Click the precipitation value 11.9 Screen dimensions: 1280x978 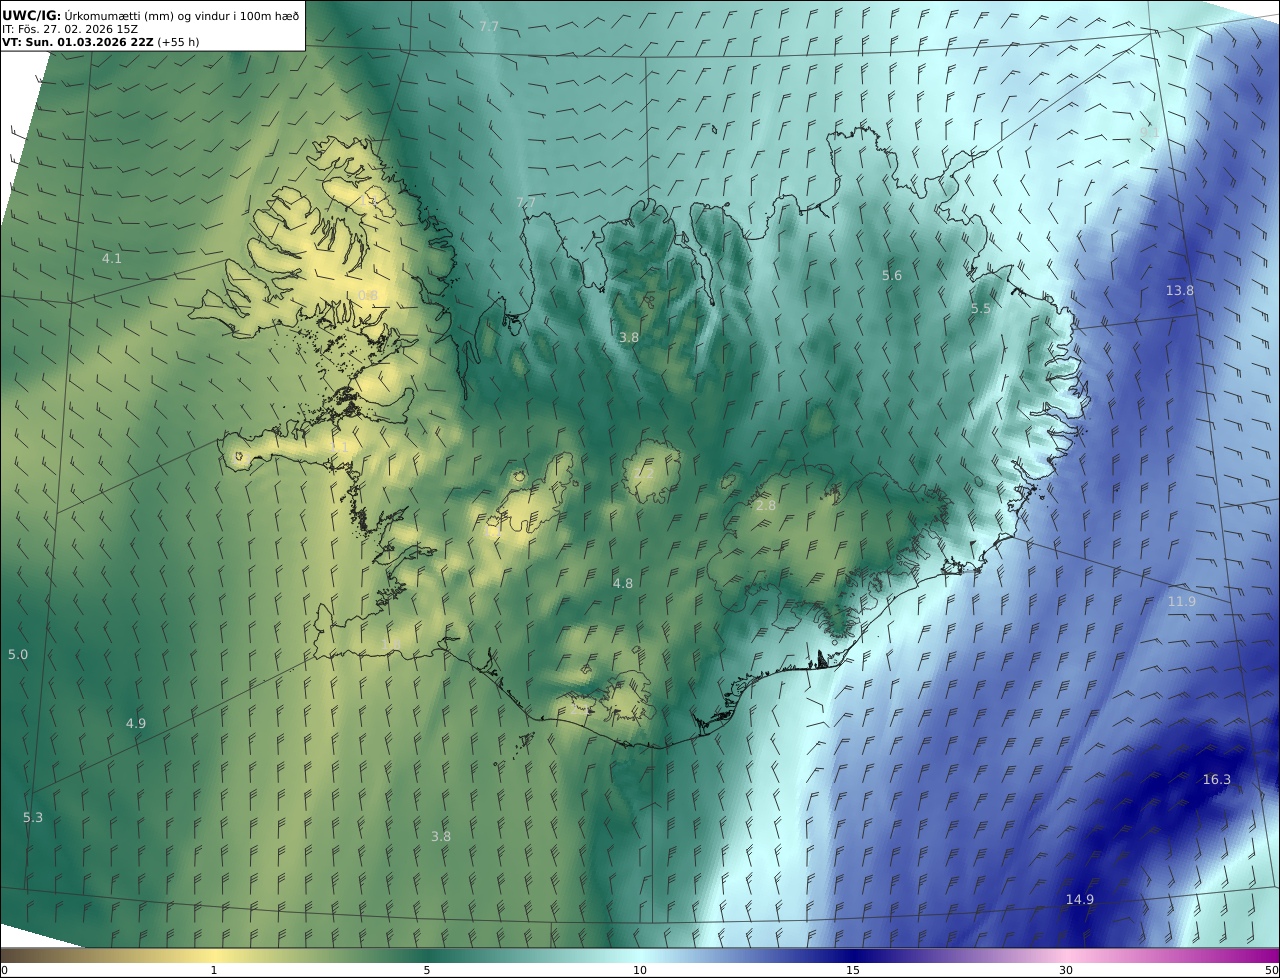1181,601
